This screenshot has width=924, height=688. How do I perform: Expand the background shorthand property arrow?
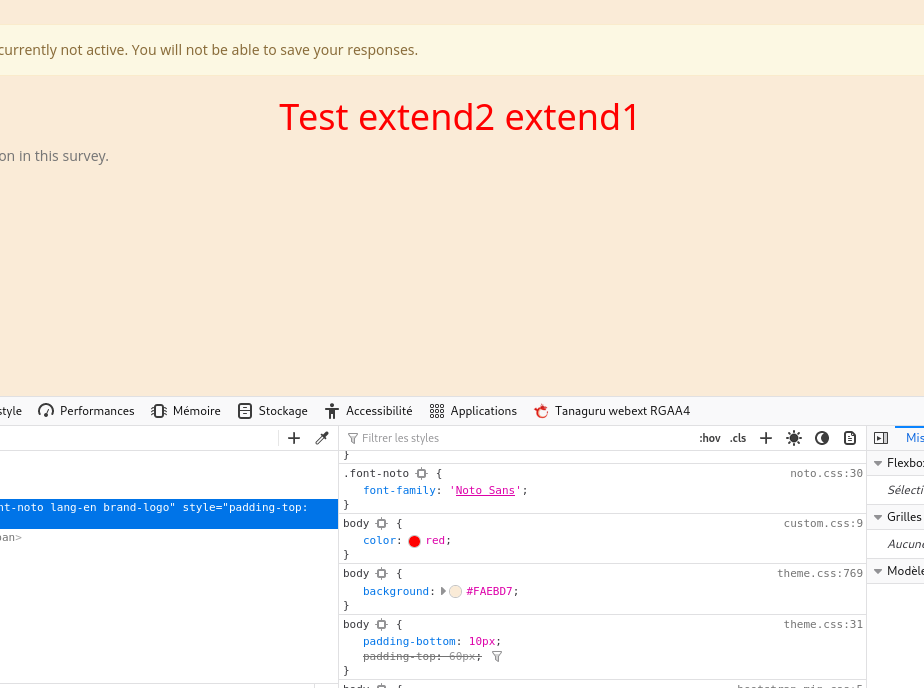click(443, 591)
